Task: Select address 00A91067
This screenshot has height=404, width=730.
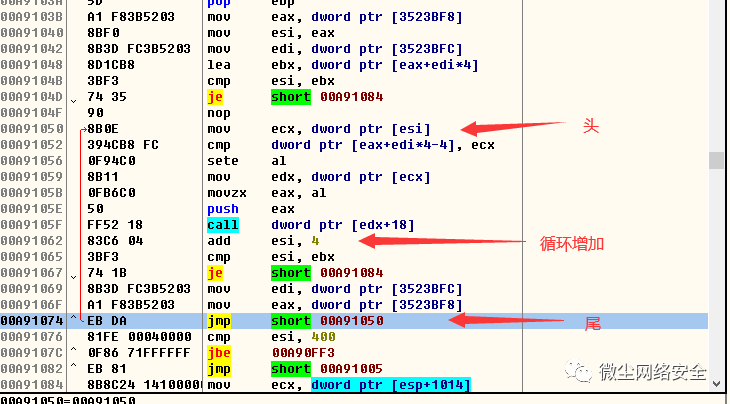Action: point(32,273)
